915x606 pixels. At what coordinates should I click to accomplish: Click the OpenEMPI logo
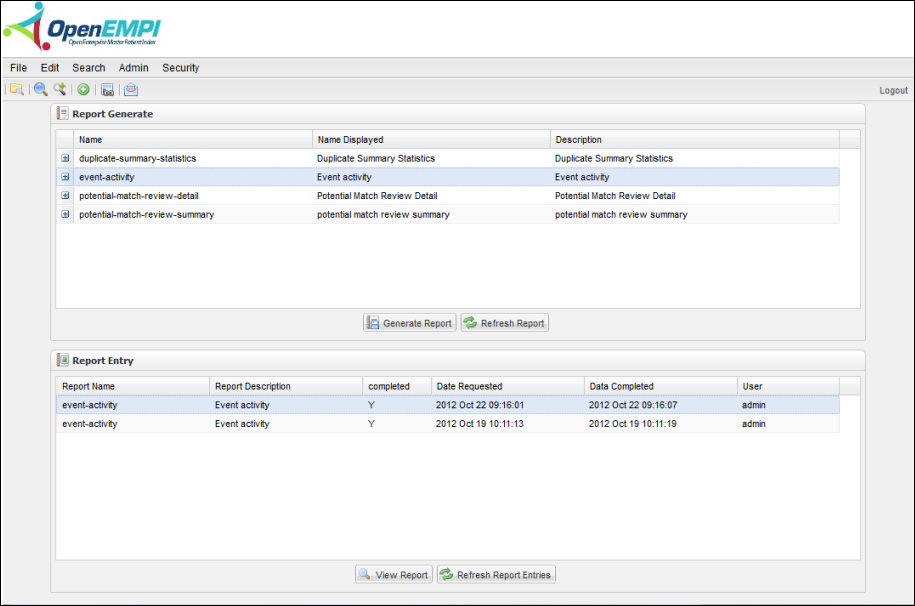pos(82,27)
